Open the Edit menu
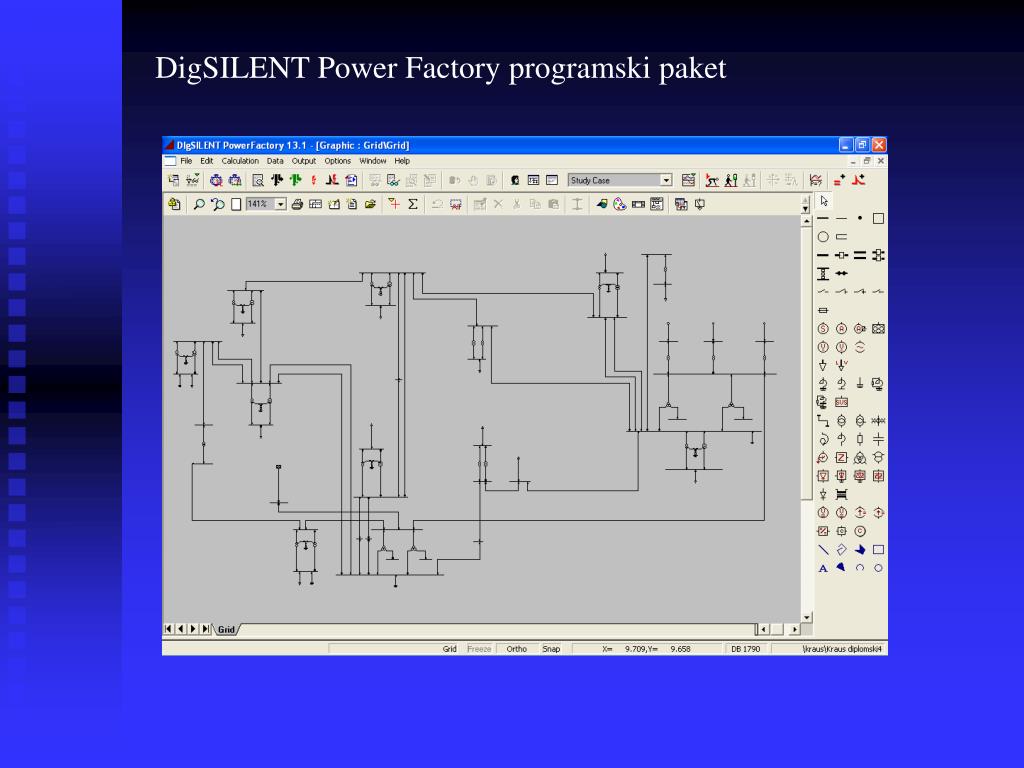 pyautogui.click(x=207, y=161)
